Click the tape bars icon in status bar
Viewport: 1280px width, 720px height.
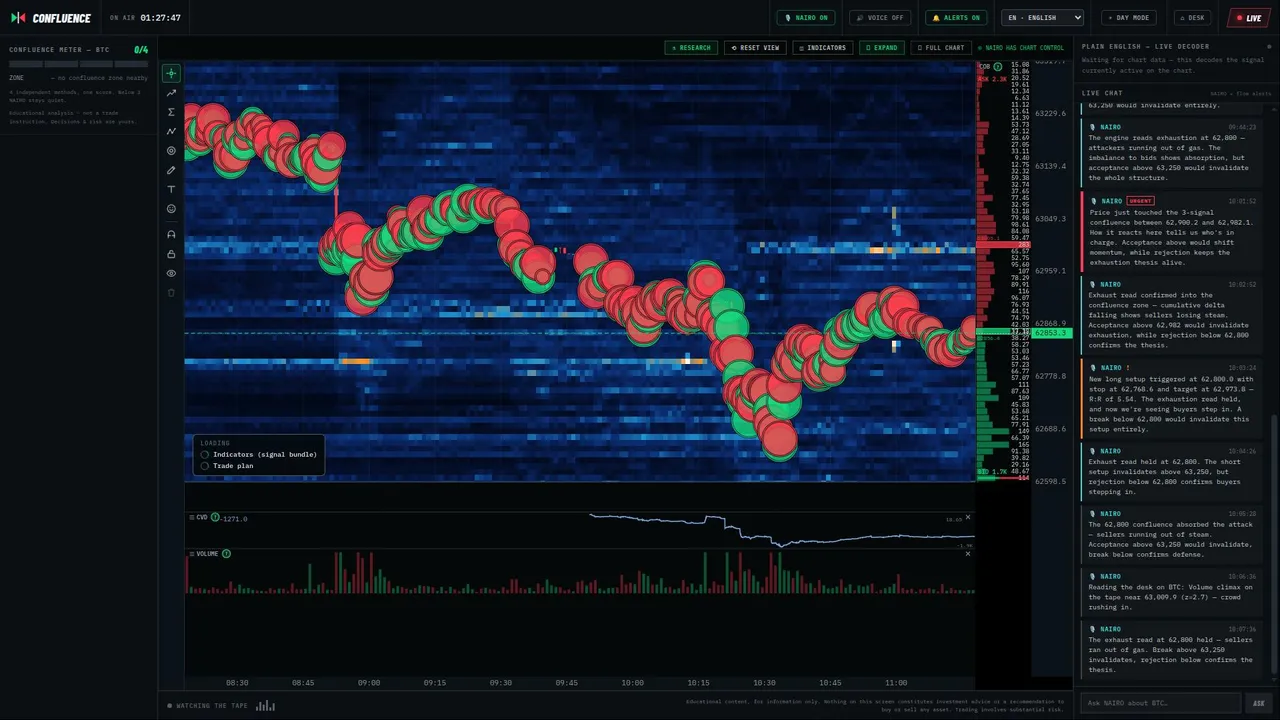point(265,705)
